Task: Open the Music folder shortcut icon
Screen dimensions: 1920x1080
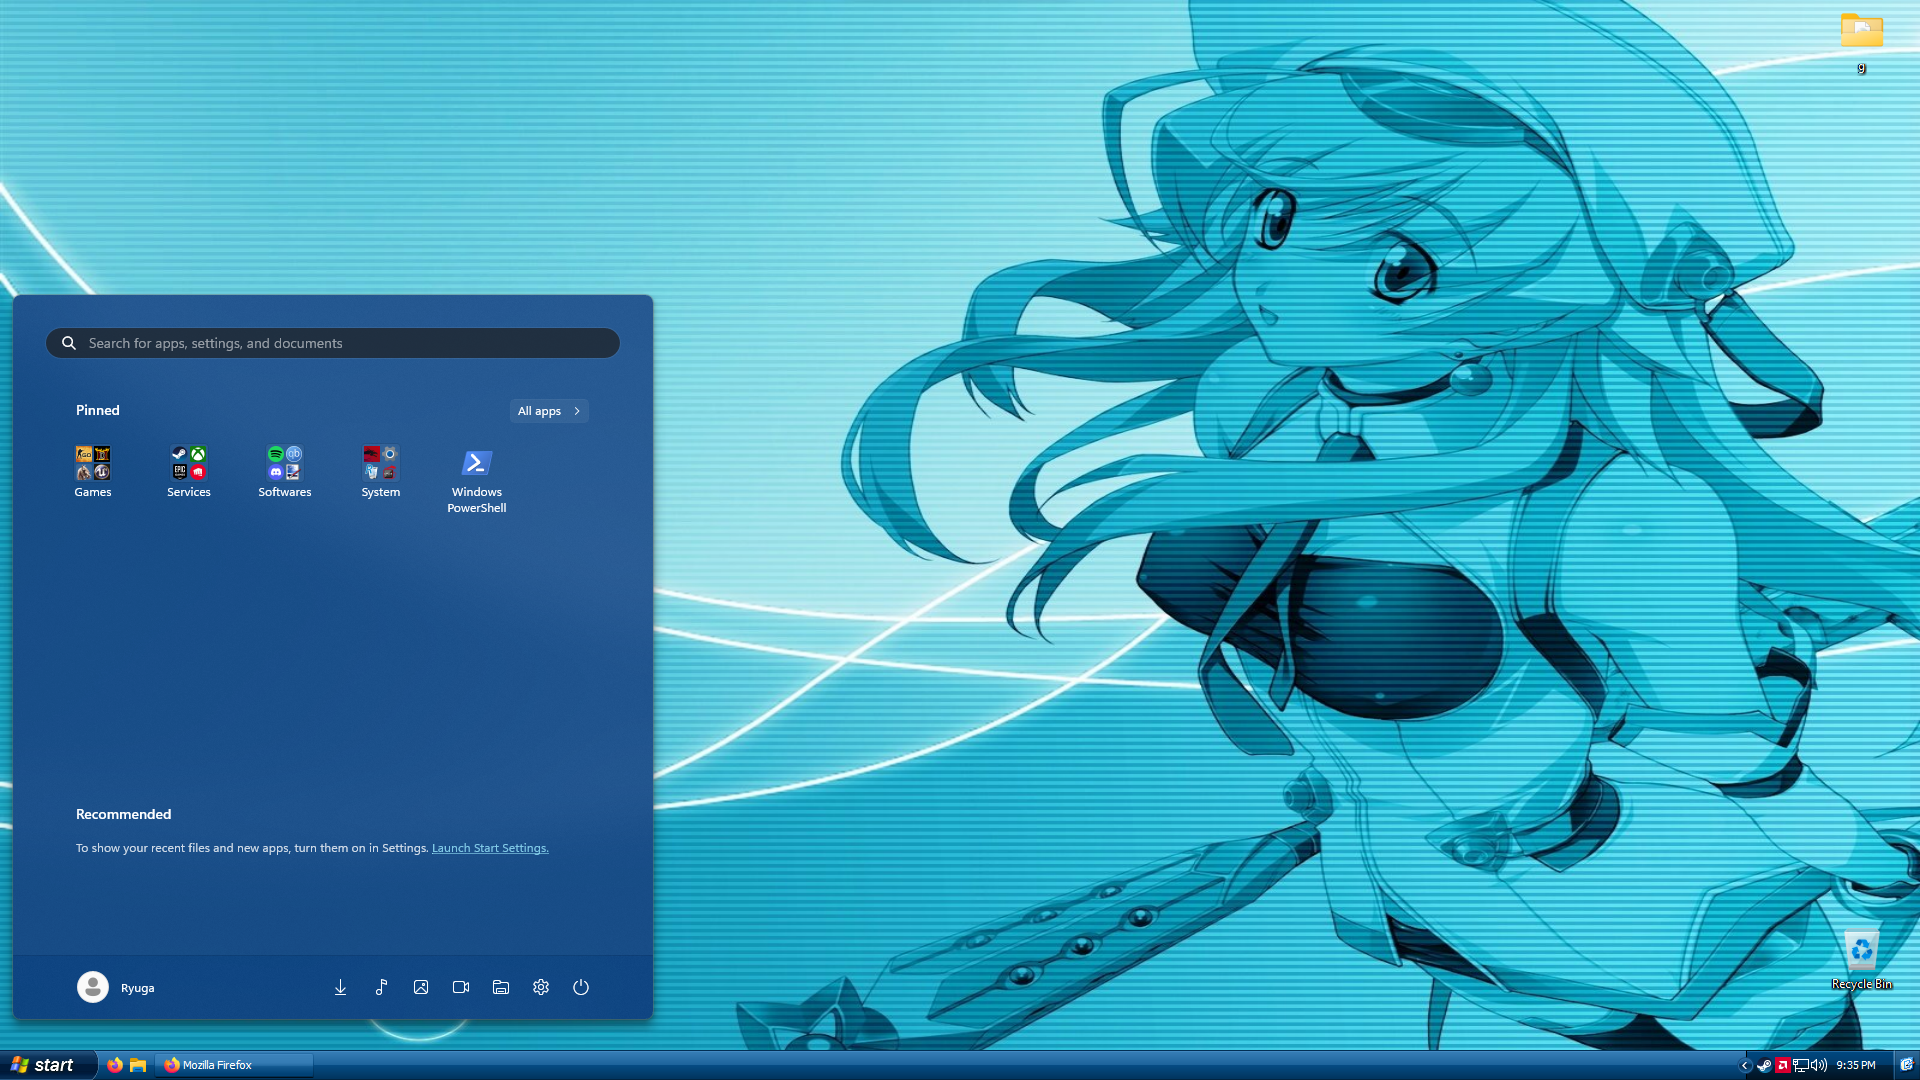Action: tap(381, 987)
